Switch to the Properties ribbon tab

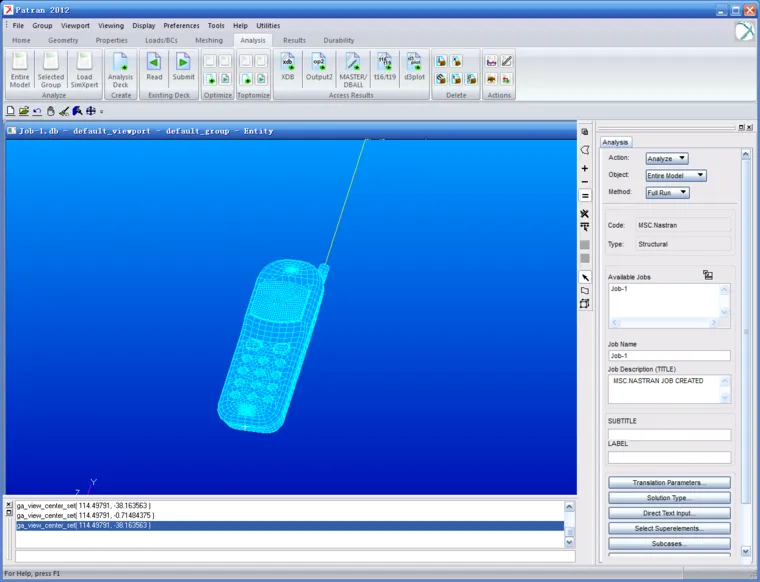[111, 40]
